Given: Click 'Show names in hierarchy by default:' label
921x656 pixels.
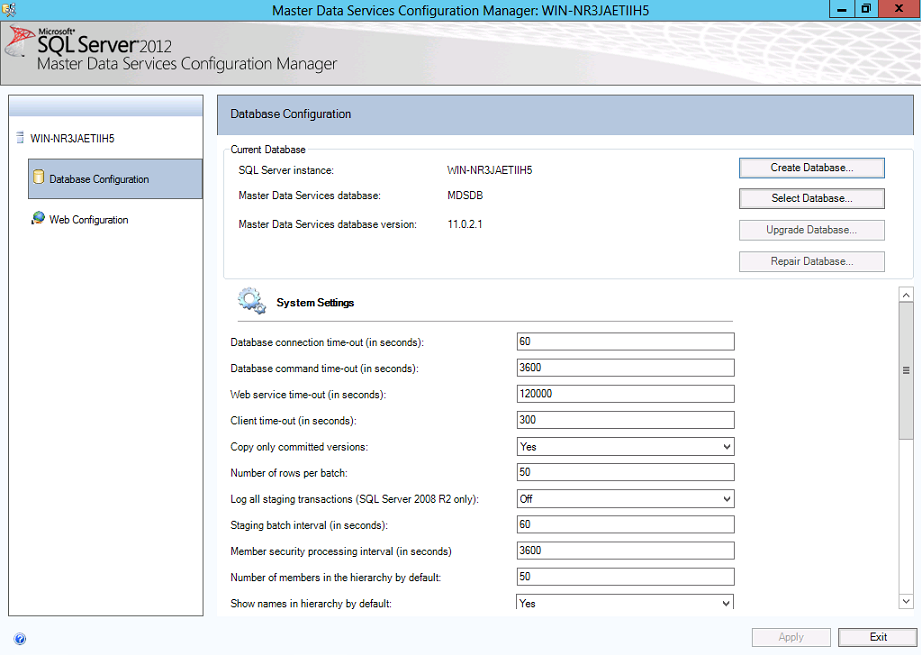Looking at the screenshot, I should click(311, 604).
